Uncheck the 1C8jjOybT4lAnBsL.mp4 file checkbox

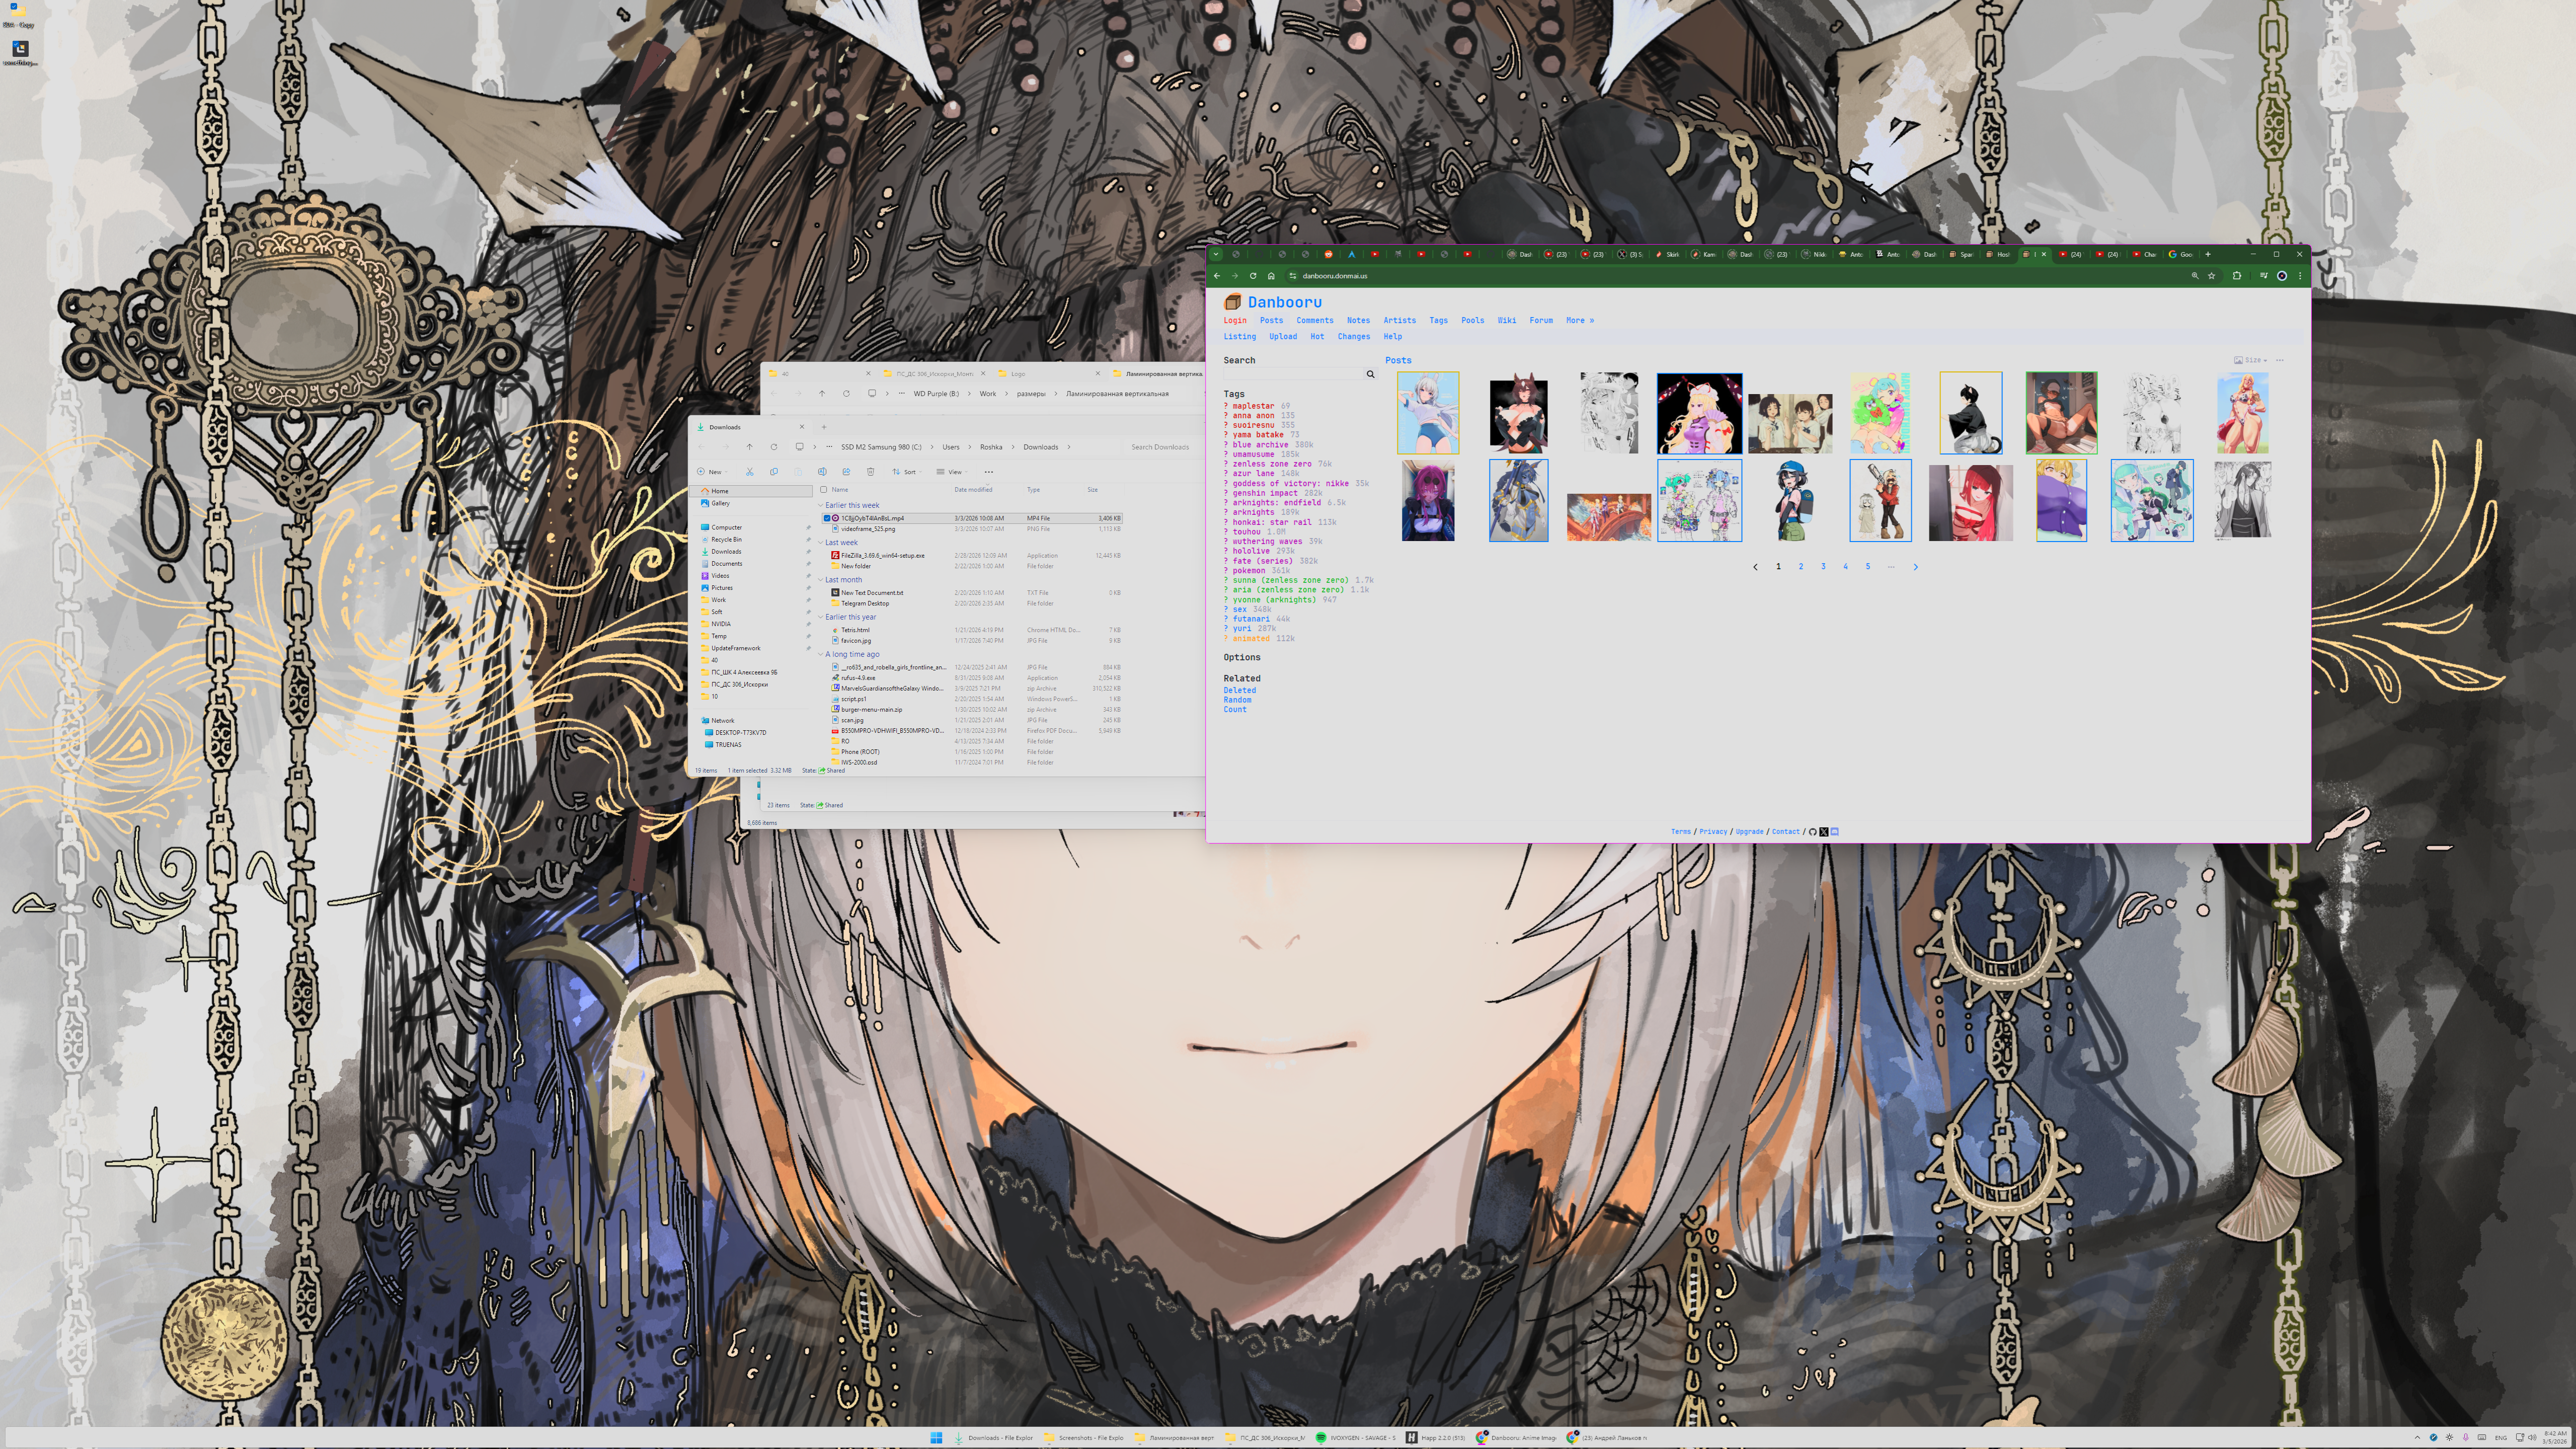tap(826, 518)
